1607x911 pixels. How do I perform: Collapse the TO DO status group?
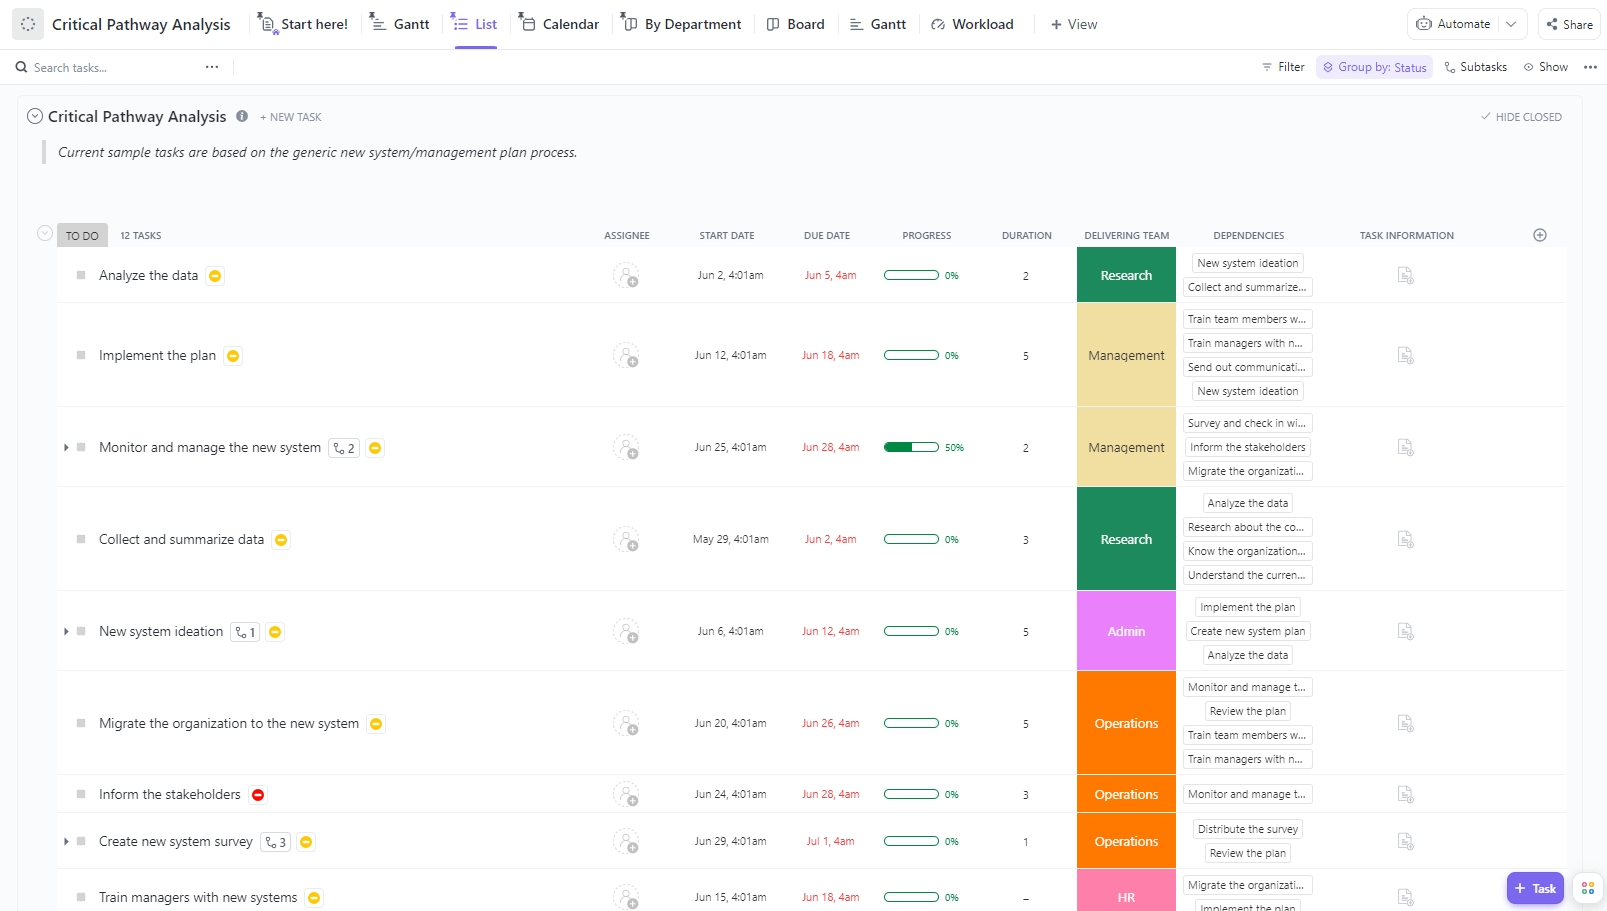(x=44, y=234)
